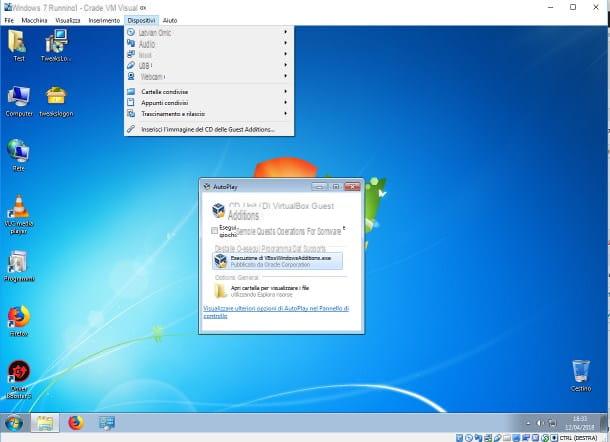Viewport: 610px width, 442px height.
Task: Open the Test folder on the desktop
Action: coord(18,46)
